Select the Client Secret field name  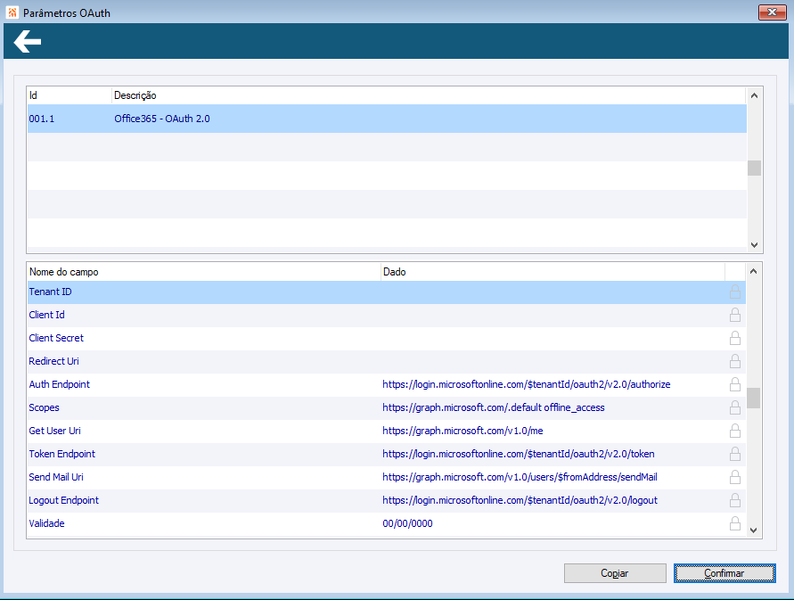[56, 338]
